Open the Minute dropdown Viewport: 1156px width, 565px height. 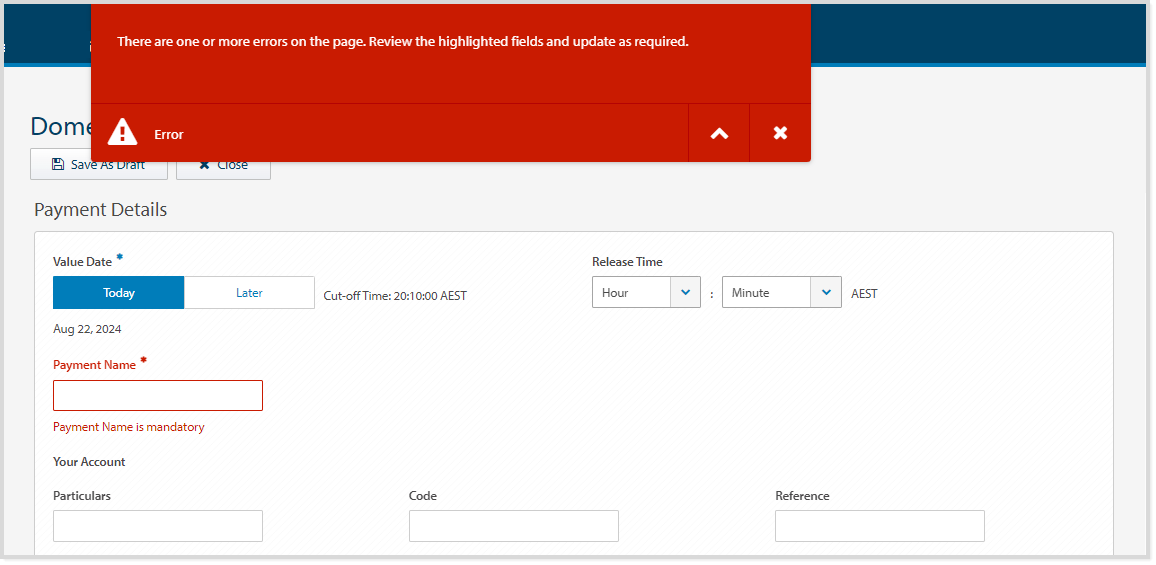point(781,293)
